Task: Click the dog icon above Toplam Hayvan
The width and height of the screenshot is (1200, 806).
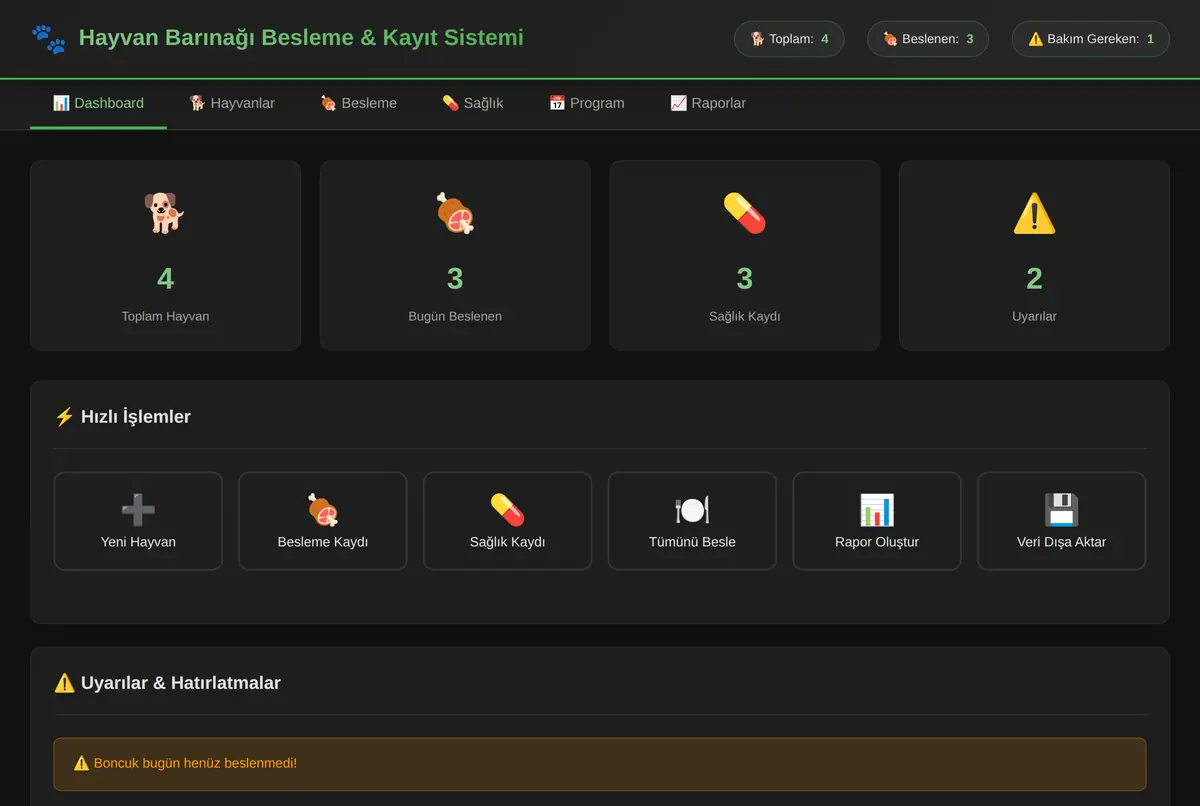Action: 165,213
